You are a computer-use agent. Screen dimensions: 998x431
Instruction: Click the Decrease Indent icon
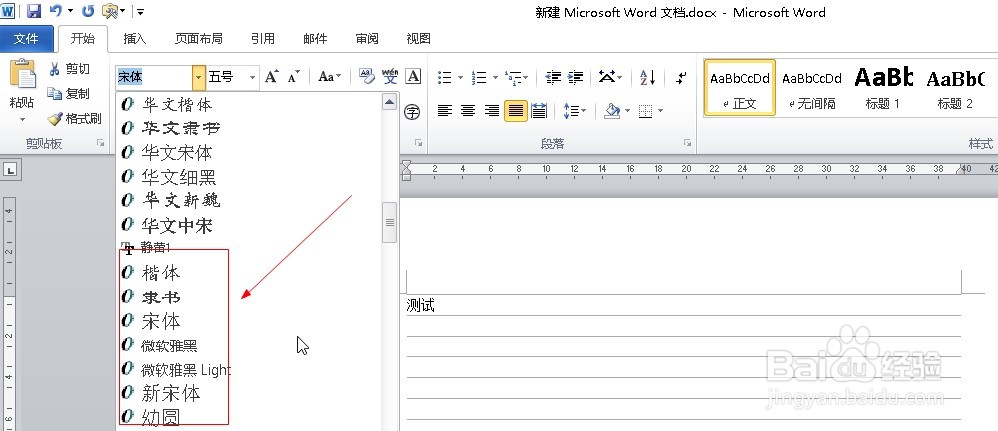pyautogui.click(x=553, y=78)
